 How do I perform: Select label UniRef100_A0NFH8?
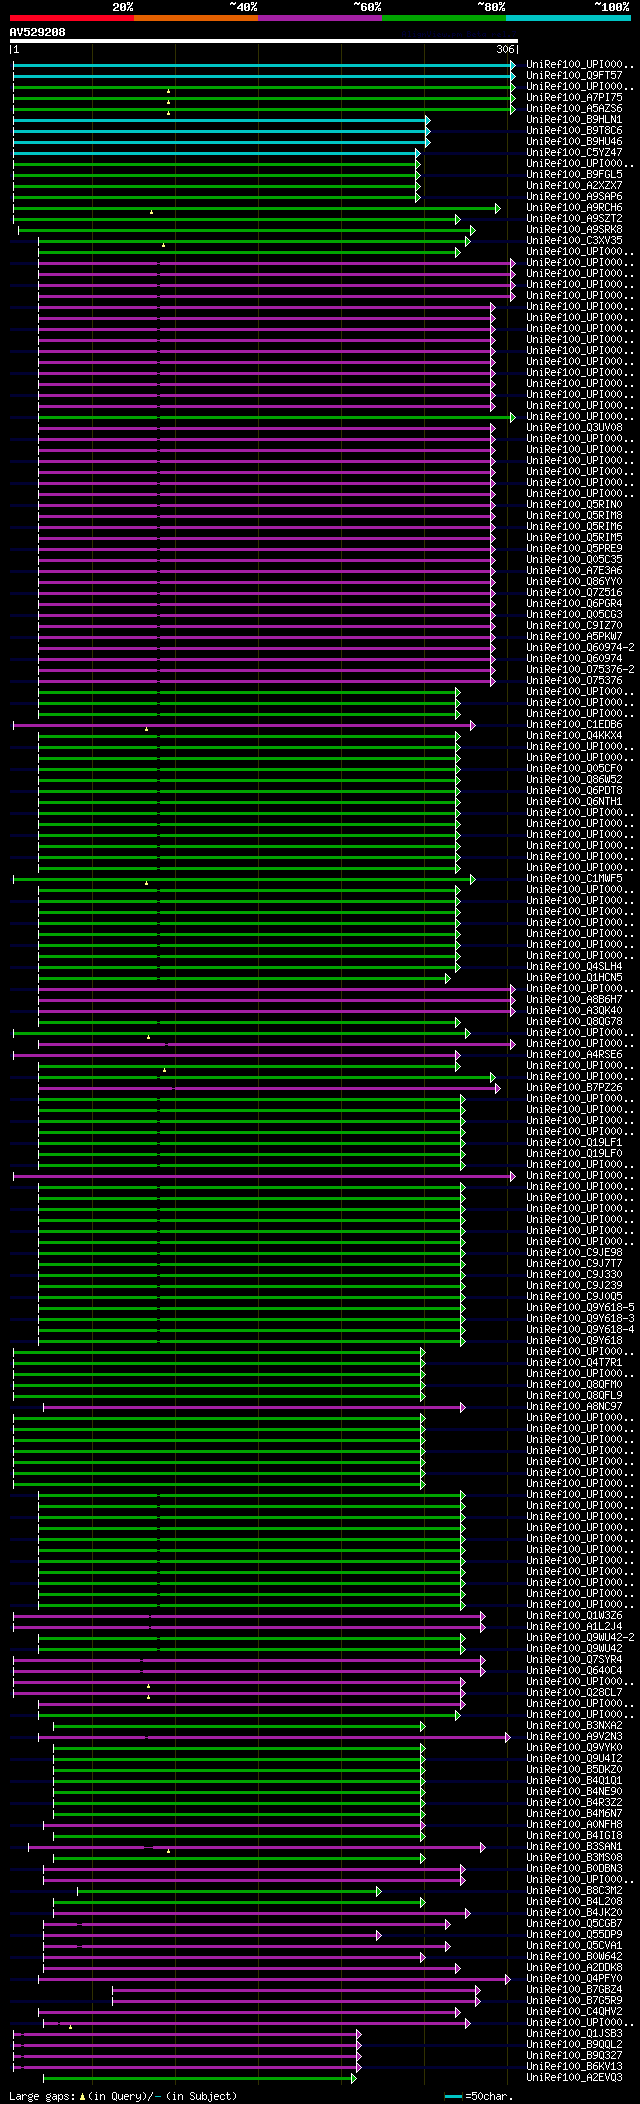coord(574,1824)
